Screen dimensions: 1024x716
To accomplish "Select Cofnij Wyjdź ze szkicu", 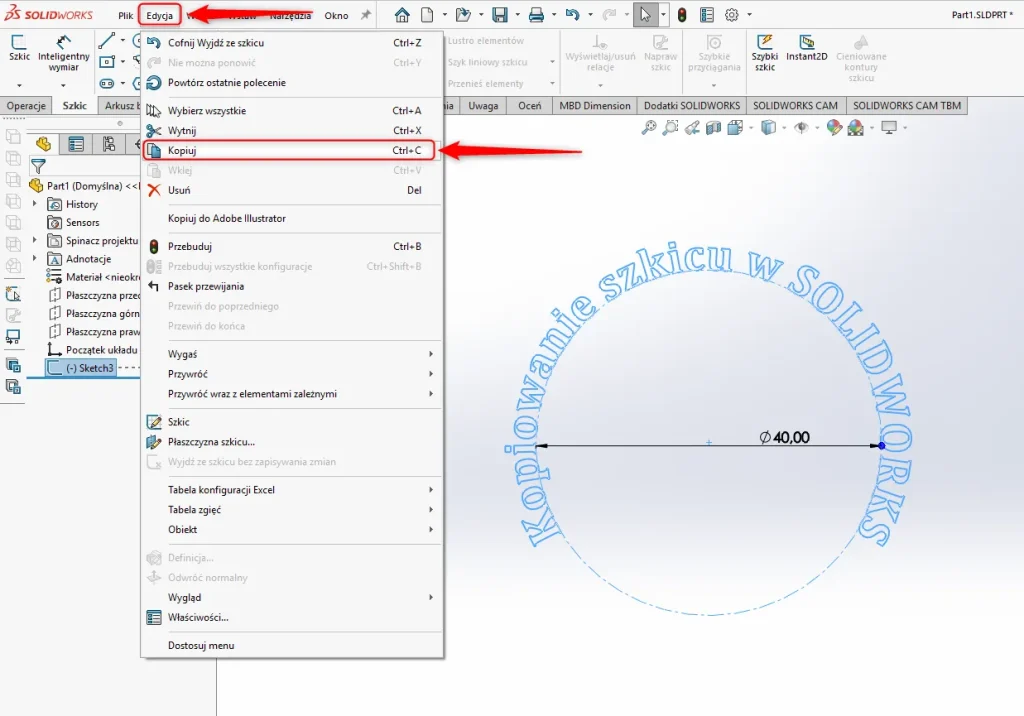I will pyautogui.click(x=292, y=42).
